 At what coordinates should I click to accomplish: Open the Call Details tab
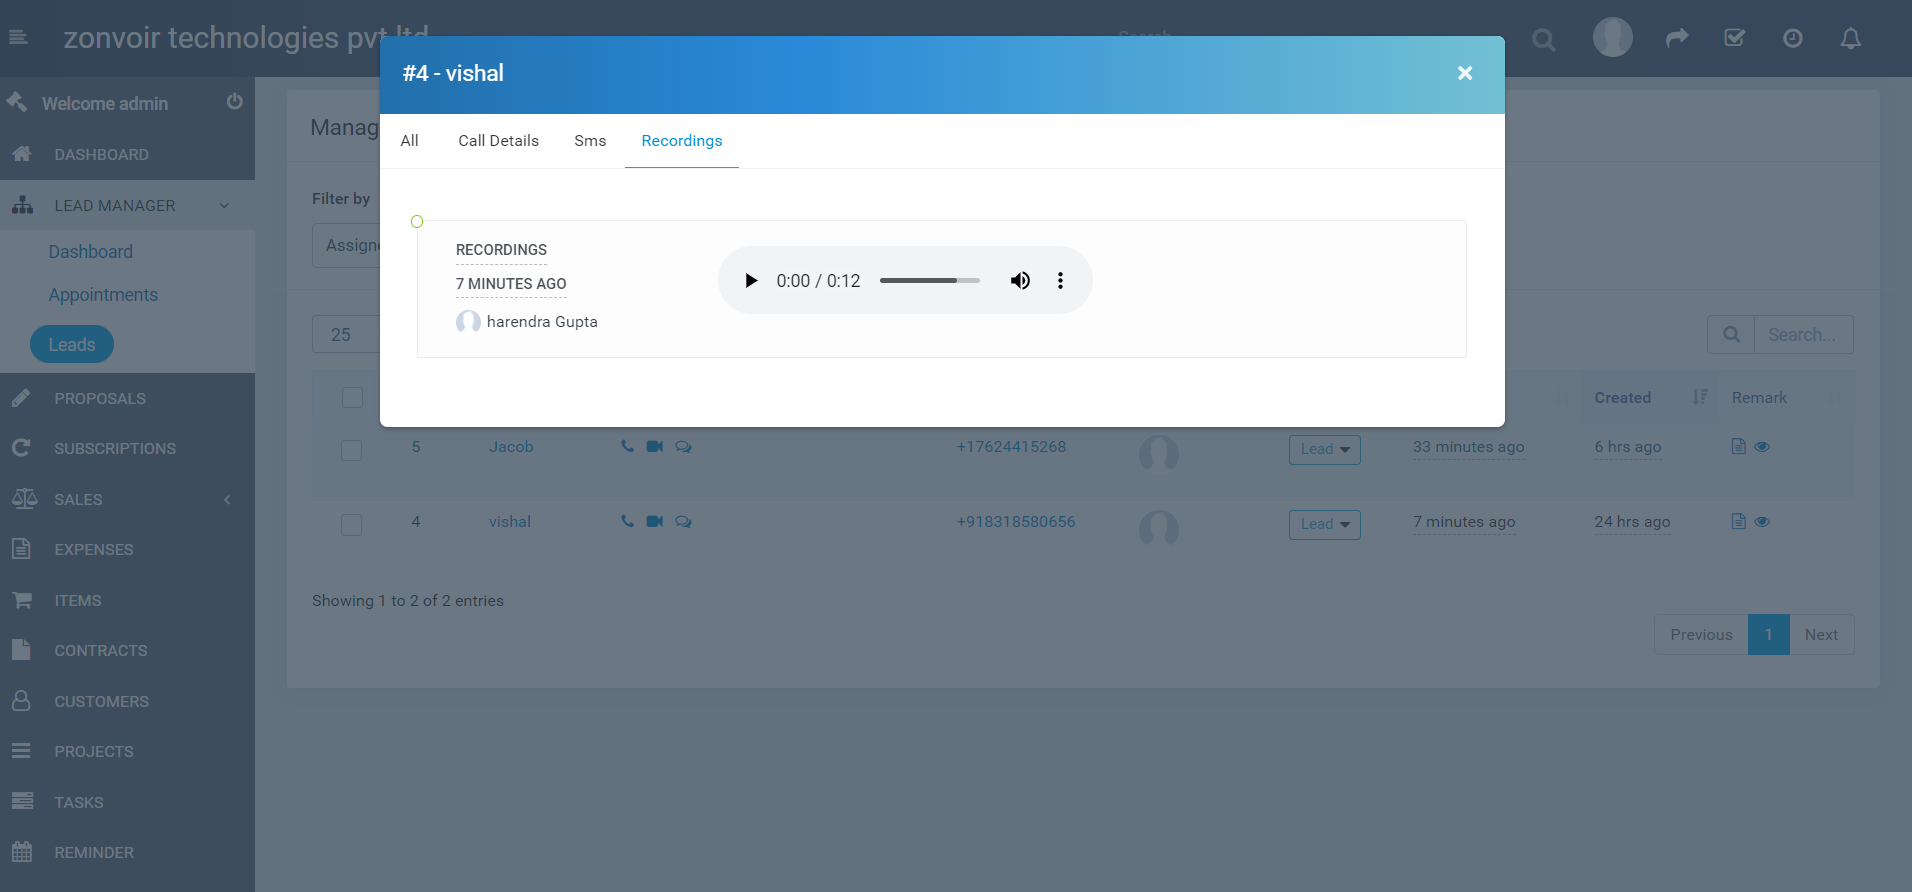coord(498,141)
